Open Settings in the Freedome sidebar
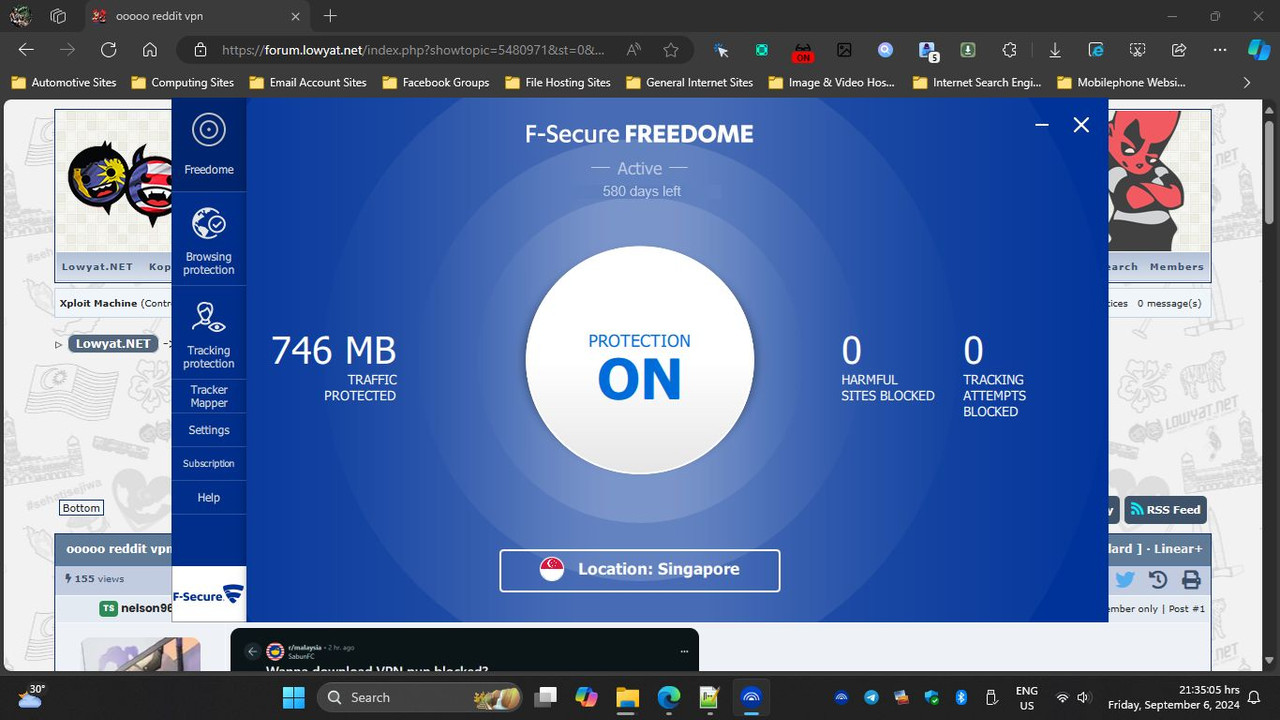This screenshot has width=1280, height=720. (x=208, y=429)
